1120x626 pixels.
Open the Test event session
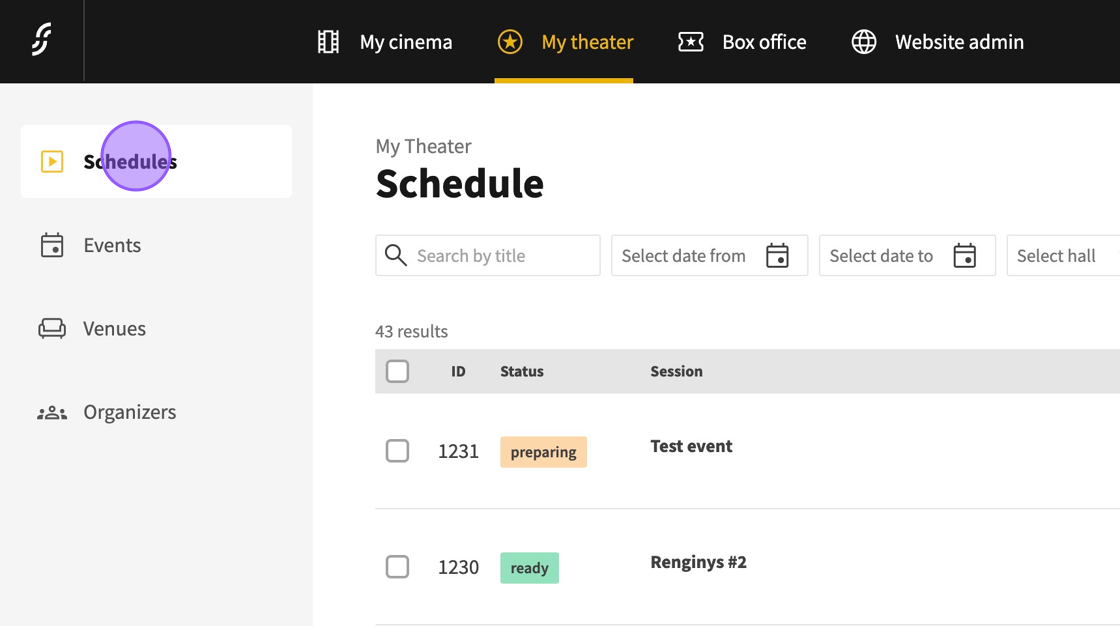point(691,446)
